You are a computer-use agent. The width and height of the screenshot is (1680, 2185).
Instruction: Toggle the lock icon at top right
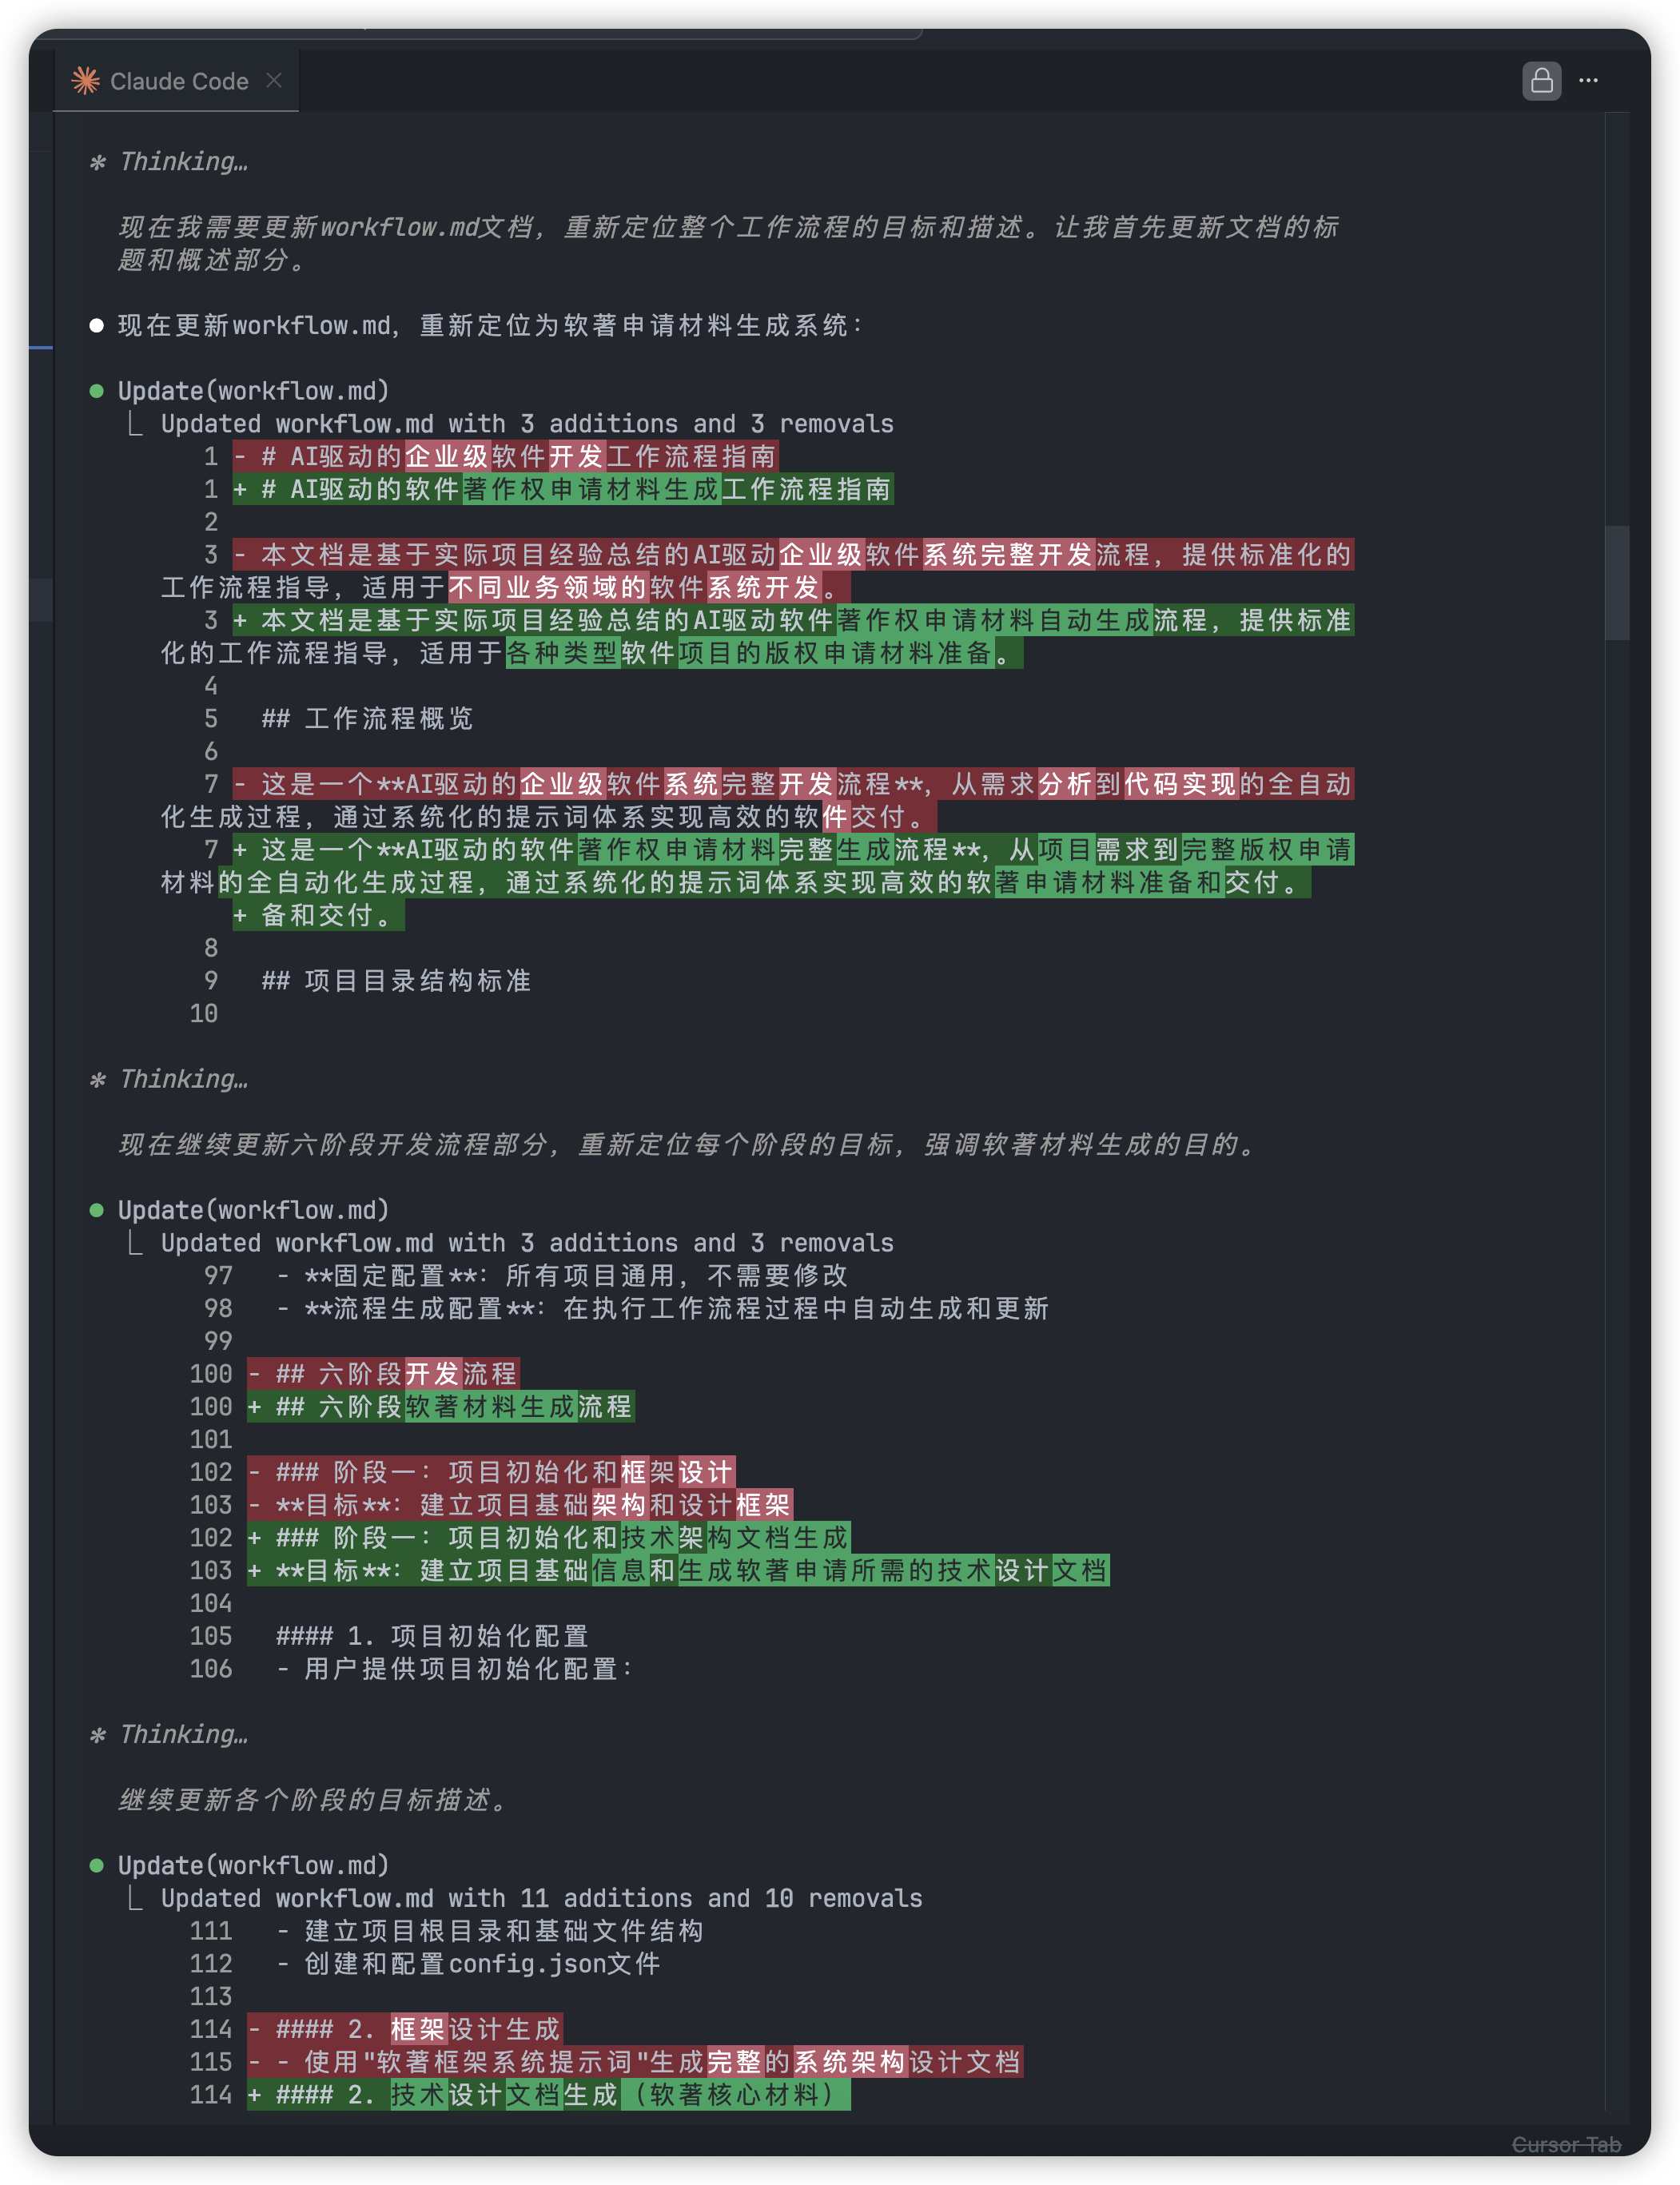tap(1541, 81)
